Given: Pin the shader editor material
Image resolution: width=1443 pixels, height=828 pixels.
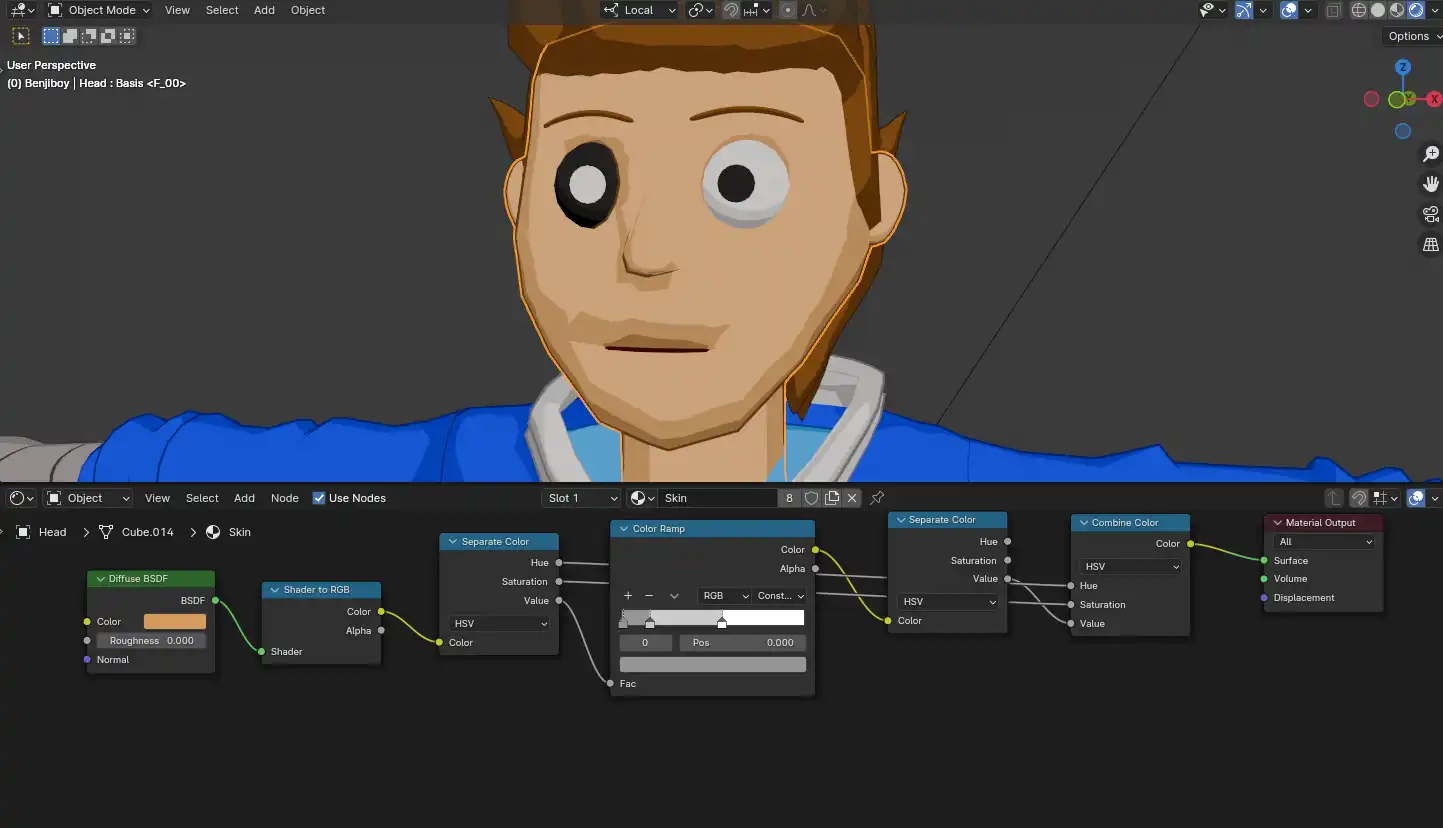Looking at the screenshot, I should click(877, 497).
